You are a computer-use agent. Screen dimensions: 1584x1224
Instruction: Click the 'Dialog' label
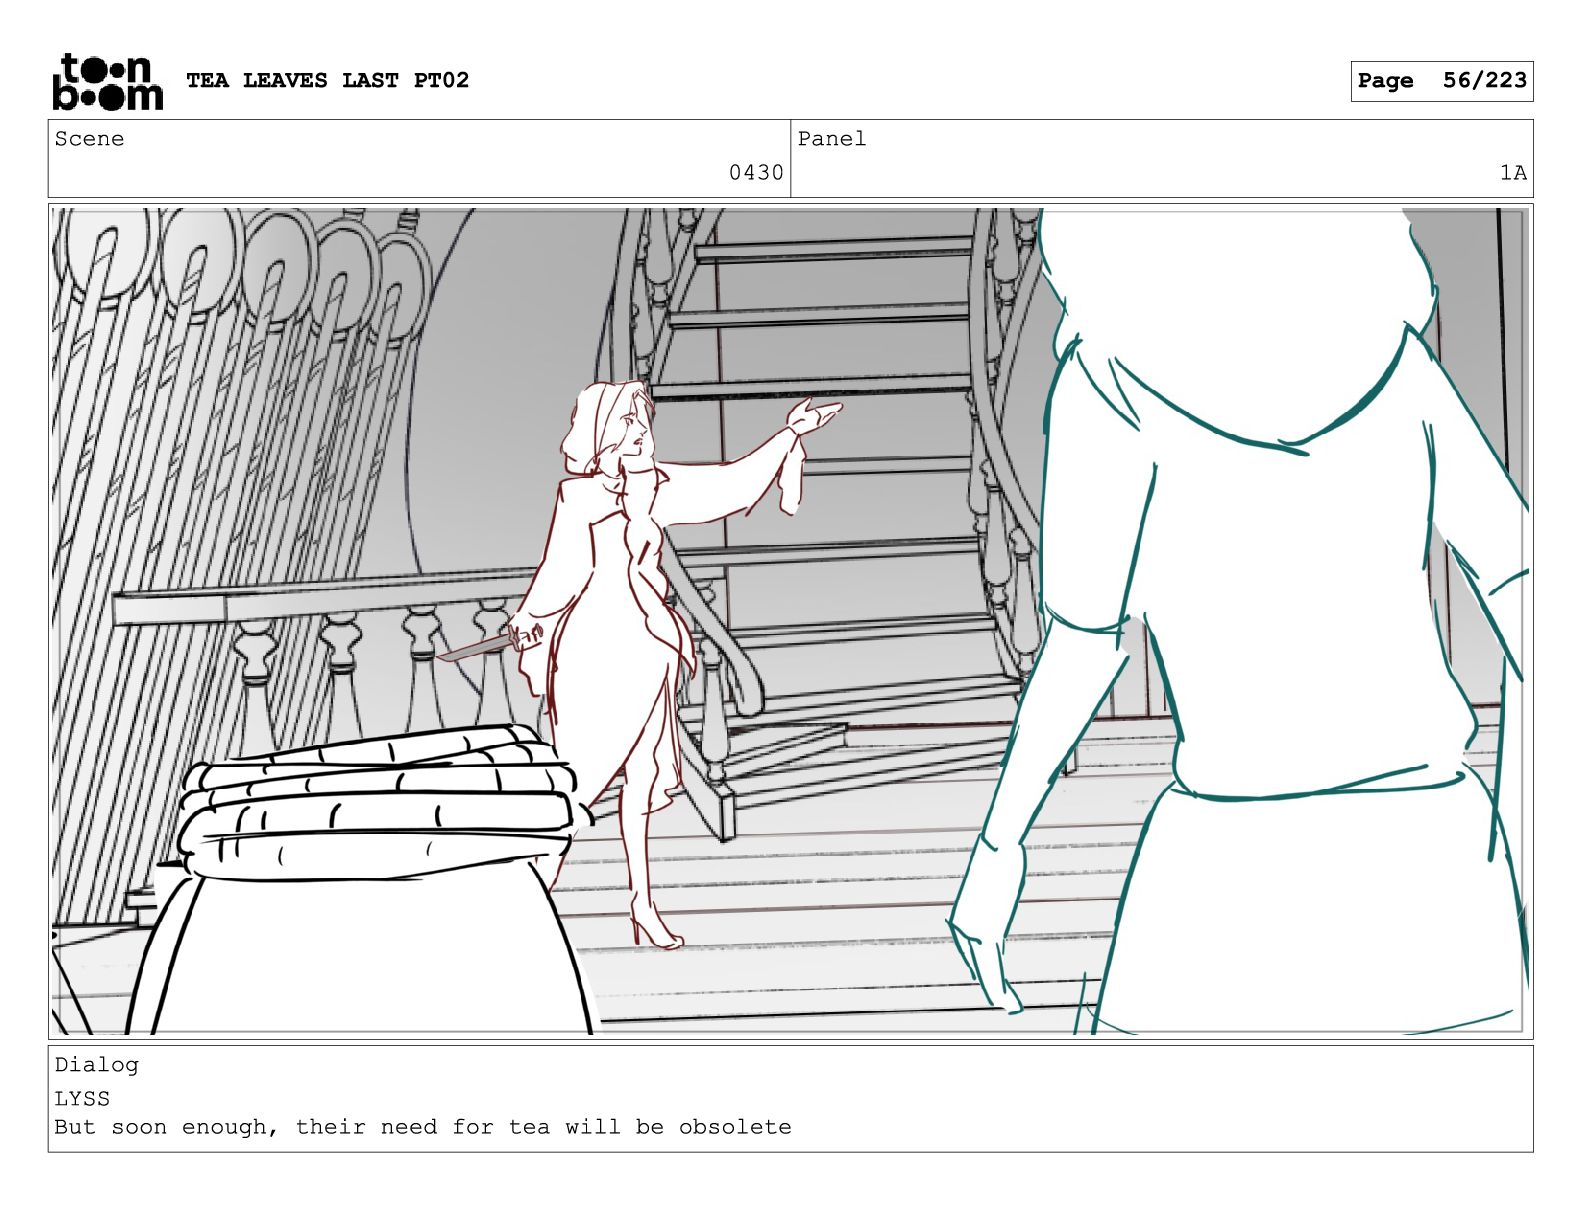click(97, 1065)
